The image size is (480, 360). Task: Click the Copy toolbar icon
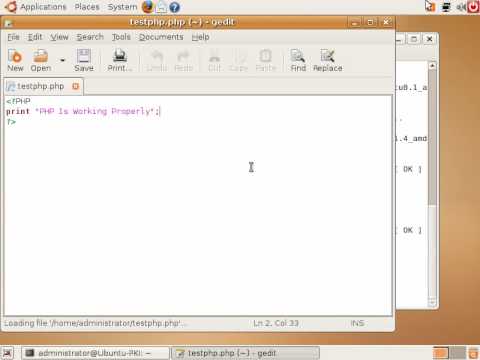[x=238, y=60]
